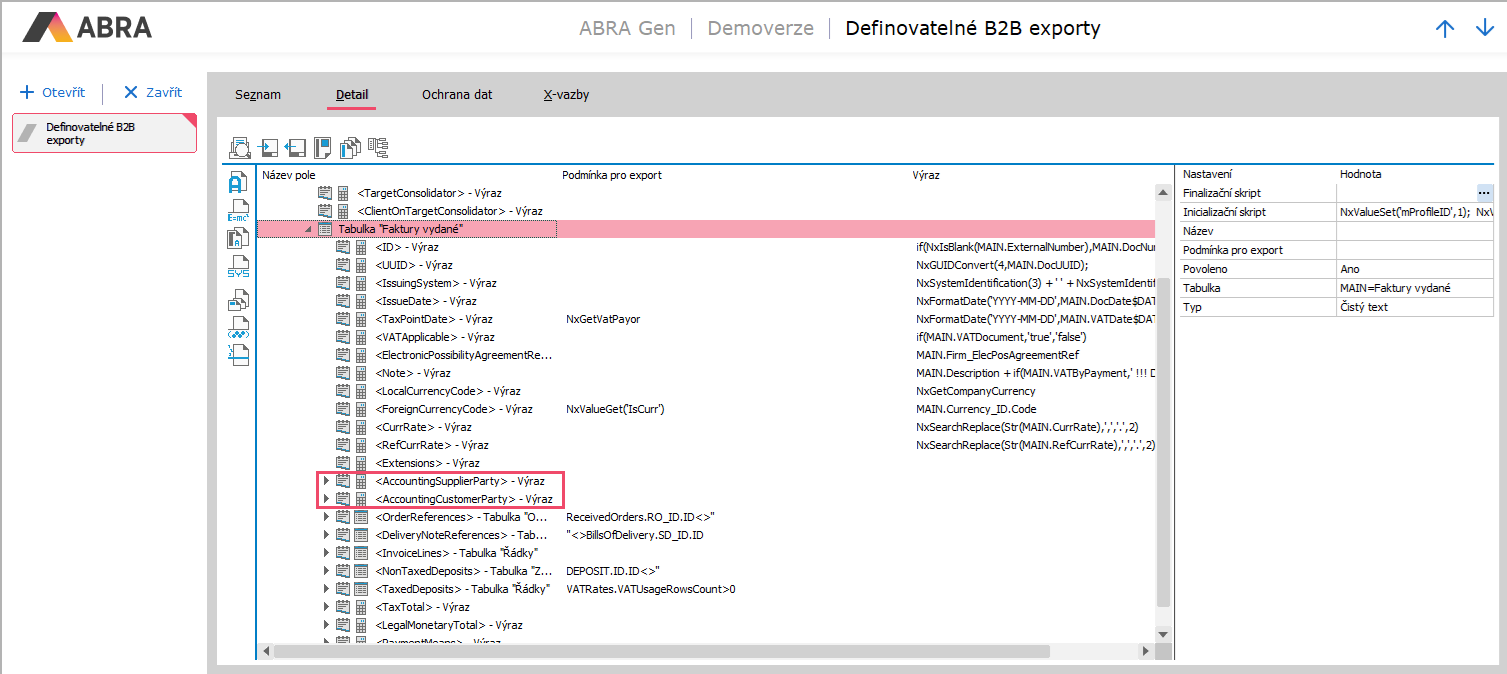1507x674 pixels.
Task: Collapse the Tabulka "Faktury vydané" node
Action: click(308, 229)
